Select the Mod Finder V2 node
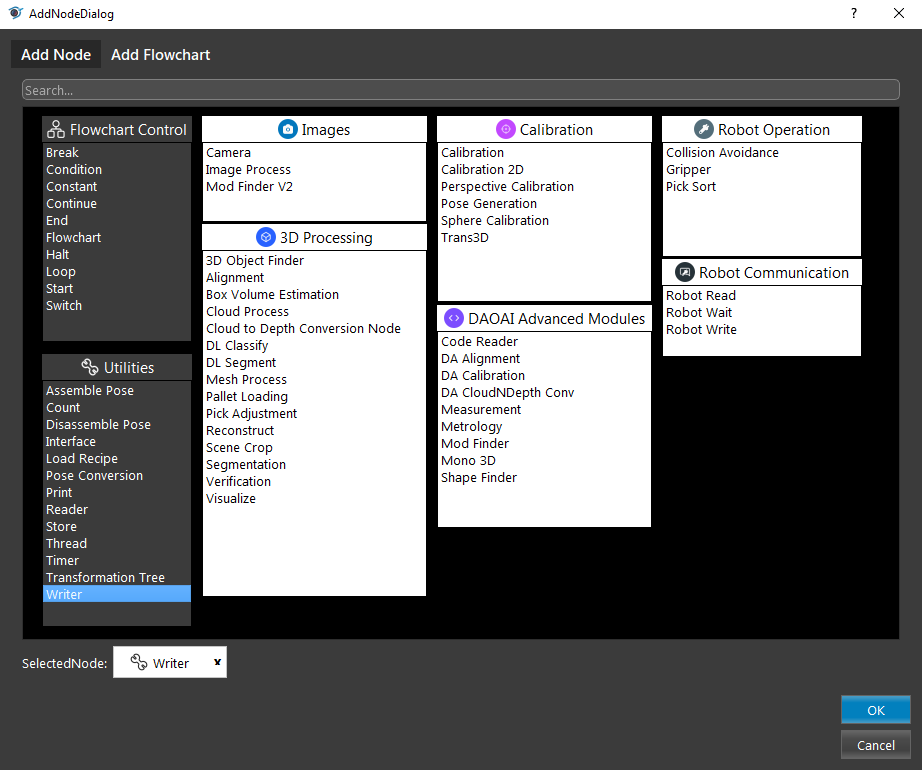The height and width of the screenshot is (770, 922). click(249, 186)
